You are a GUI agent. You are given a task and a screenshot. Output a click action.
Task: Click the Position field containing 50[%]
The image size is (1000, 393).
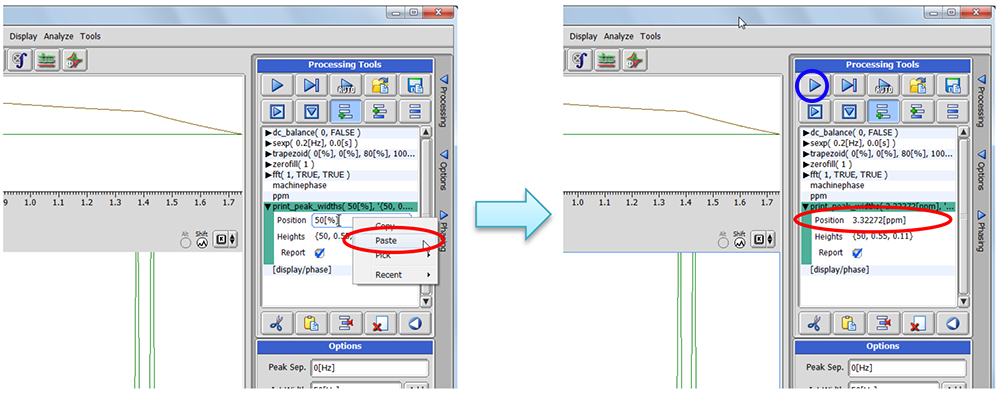tap(362, 220)
